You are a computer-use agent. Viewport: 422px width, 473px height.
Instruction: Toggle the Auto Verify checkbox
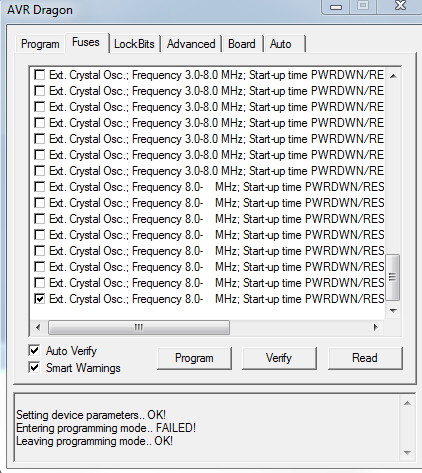click(34, 350)
